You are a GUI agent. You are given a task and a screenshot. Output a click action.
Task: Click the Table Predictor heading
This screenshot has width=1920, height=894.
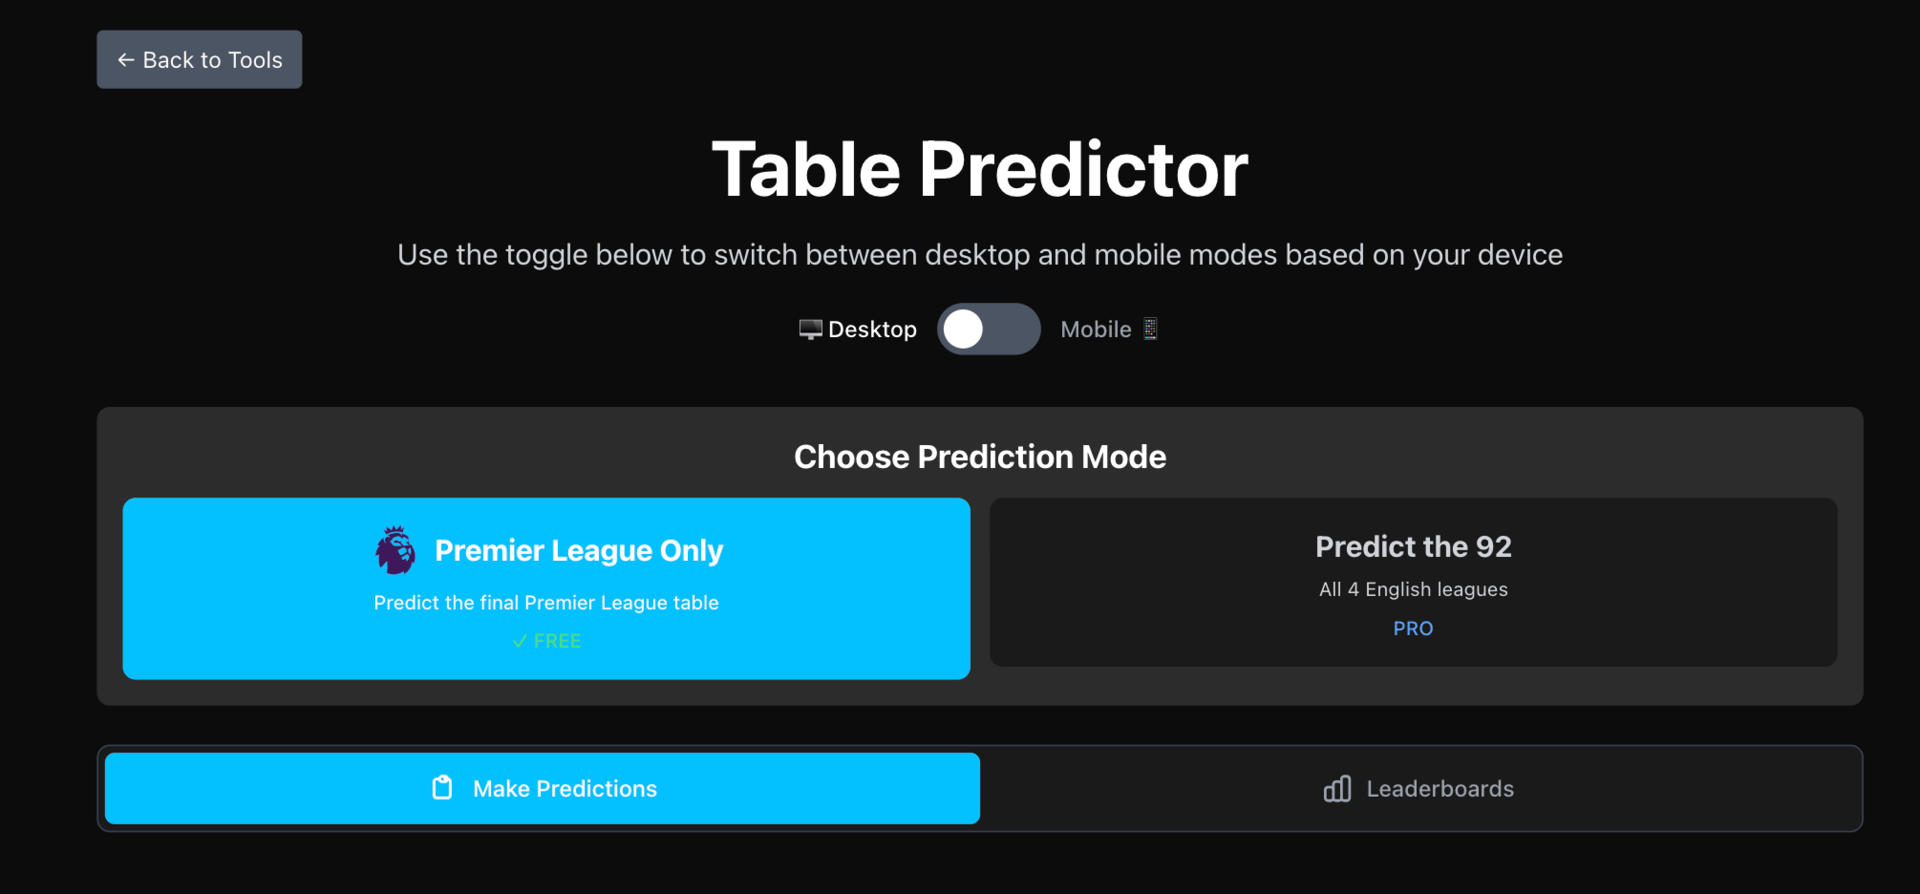pyautogui.click(x=979, y=169)
